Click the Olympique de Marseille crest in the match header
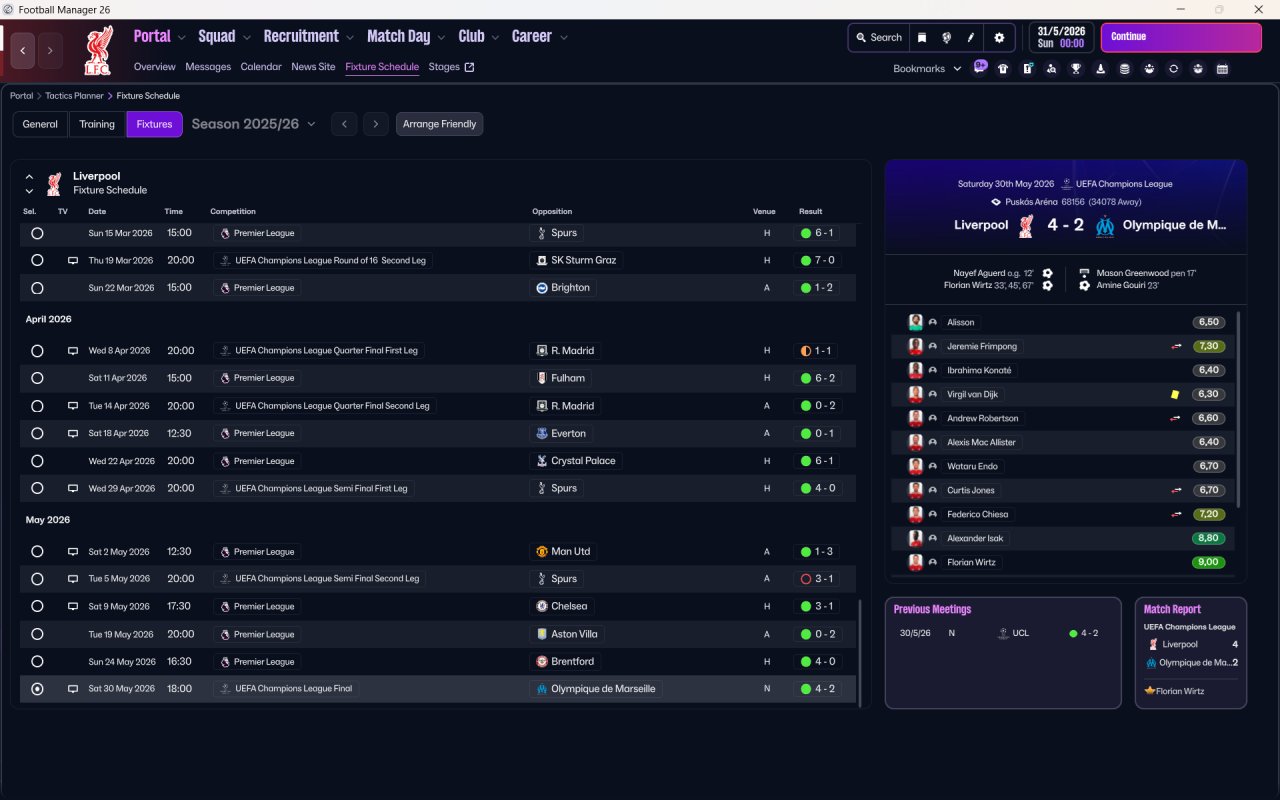This screenshot has height=800, width=1280. point(1104,226)
